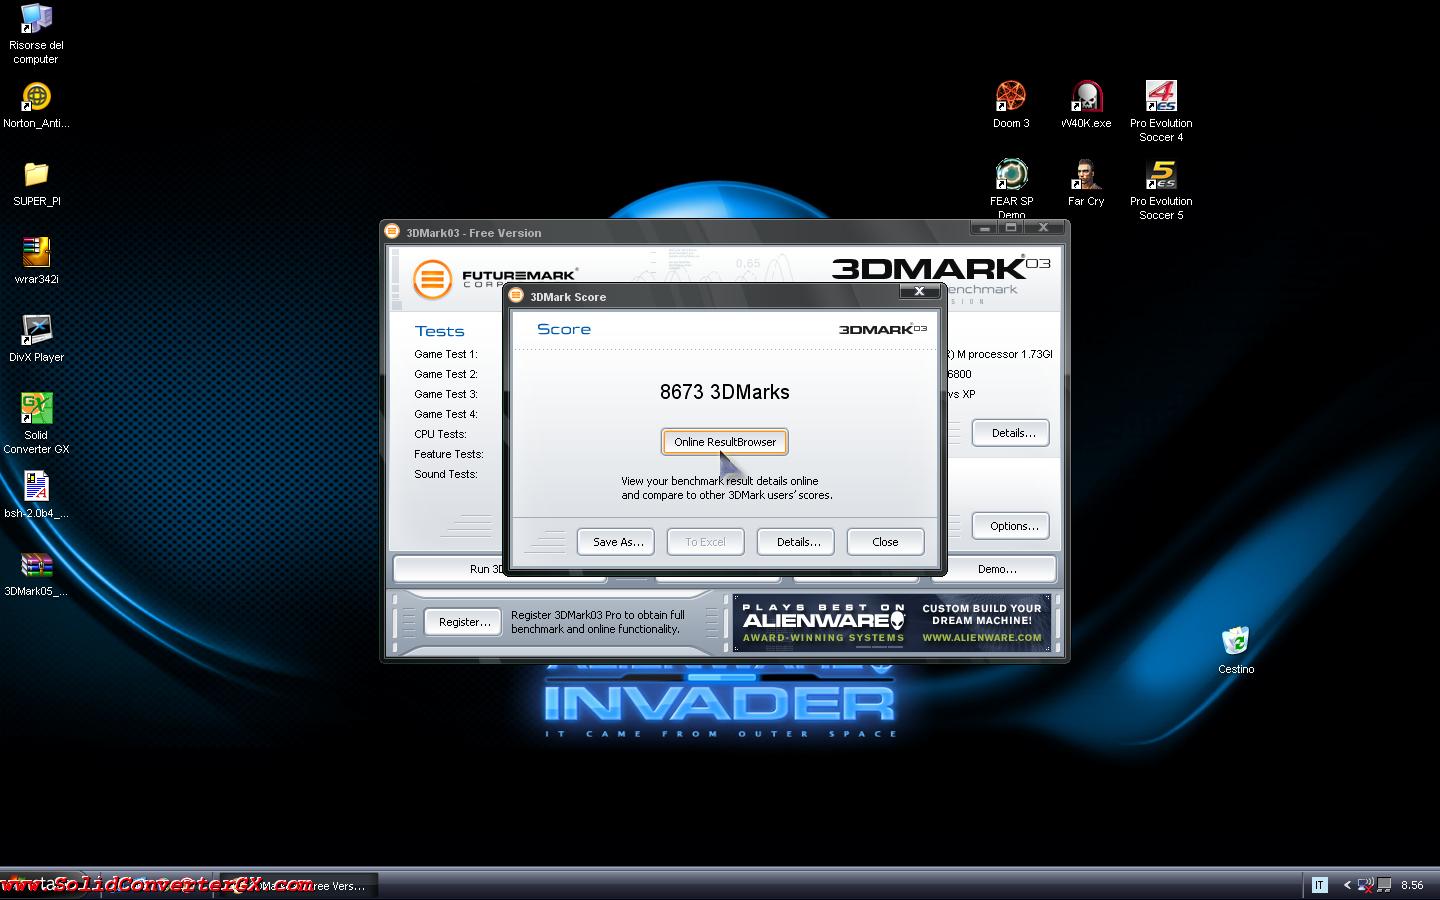Click the Game Test 3 label
Screen dimensions: 1440x900
click(x=446, y=394)
